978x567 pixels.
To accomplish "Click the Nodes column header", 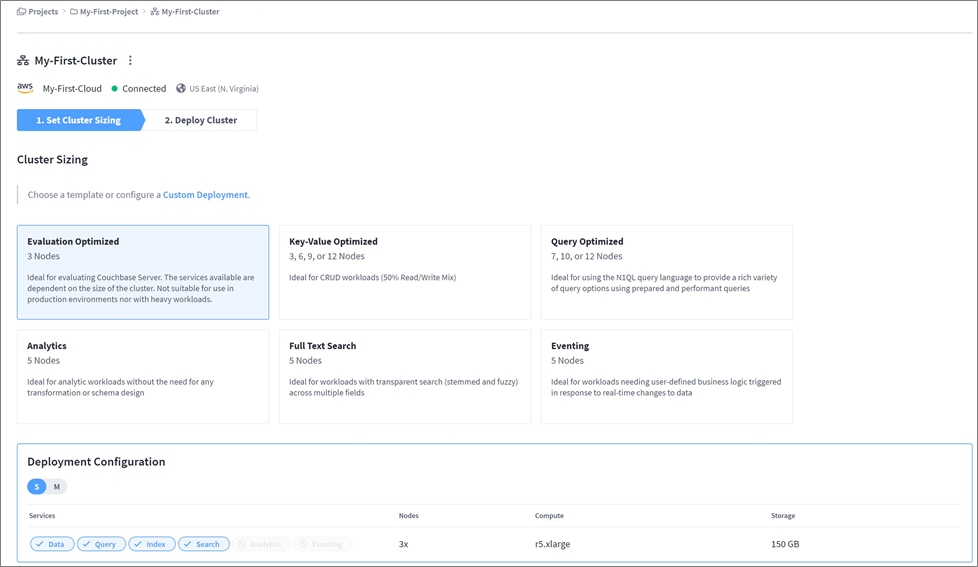I will coord(409,516).
